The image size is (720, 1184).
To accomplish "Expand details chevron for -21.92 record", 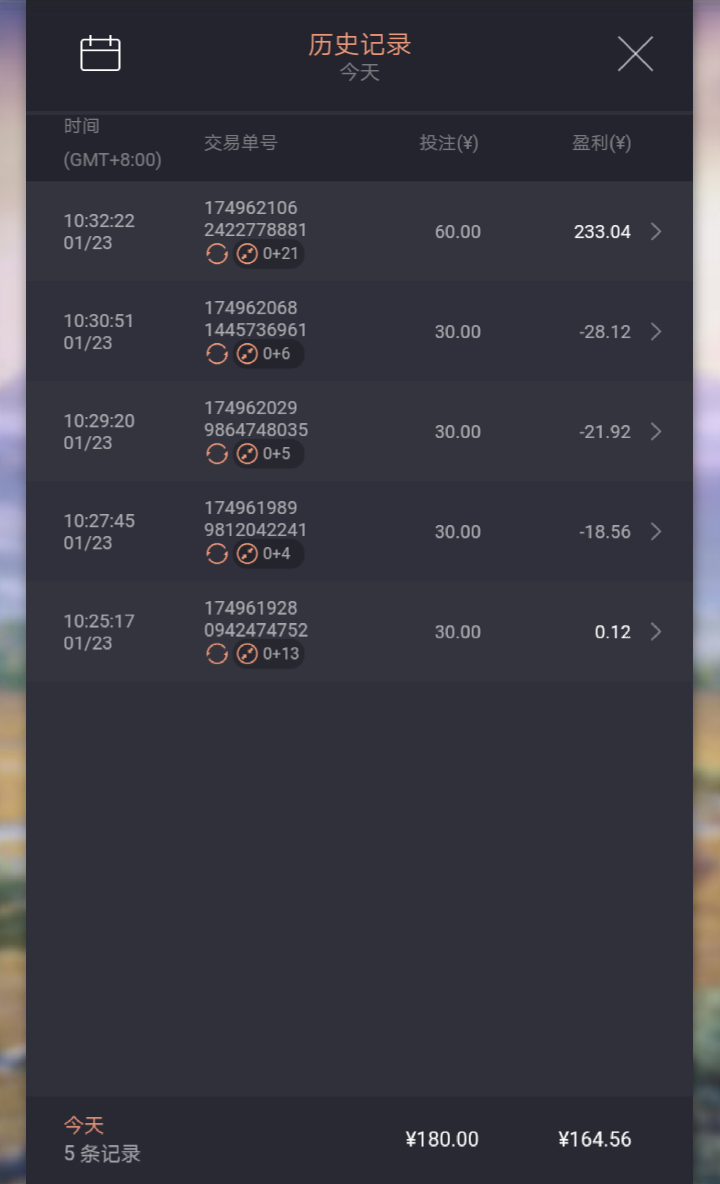I will [656, 431].
